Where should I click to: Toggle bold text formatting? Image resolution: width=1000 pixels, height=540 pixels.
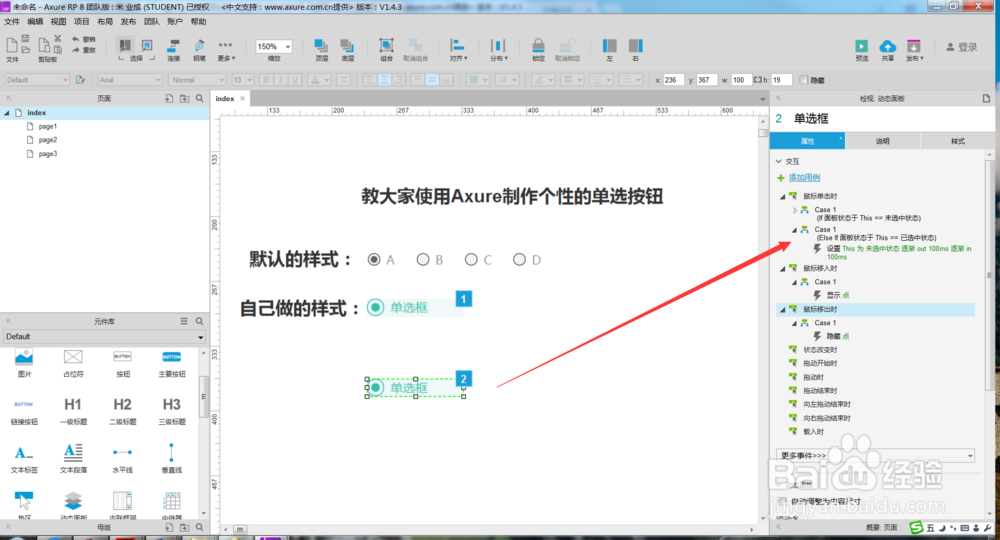(x=266, y=80)
